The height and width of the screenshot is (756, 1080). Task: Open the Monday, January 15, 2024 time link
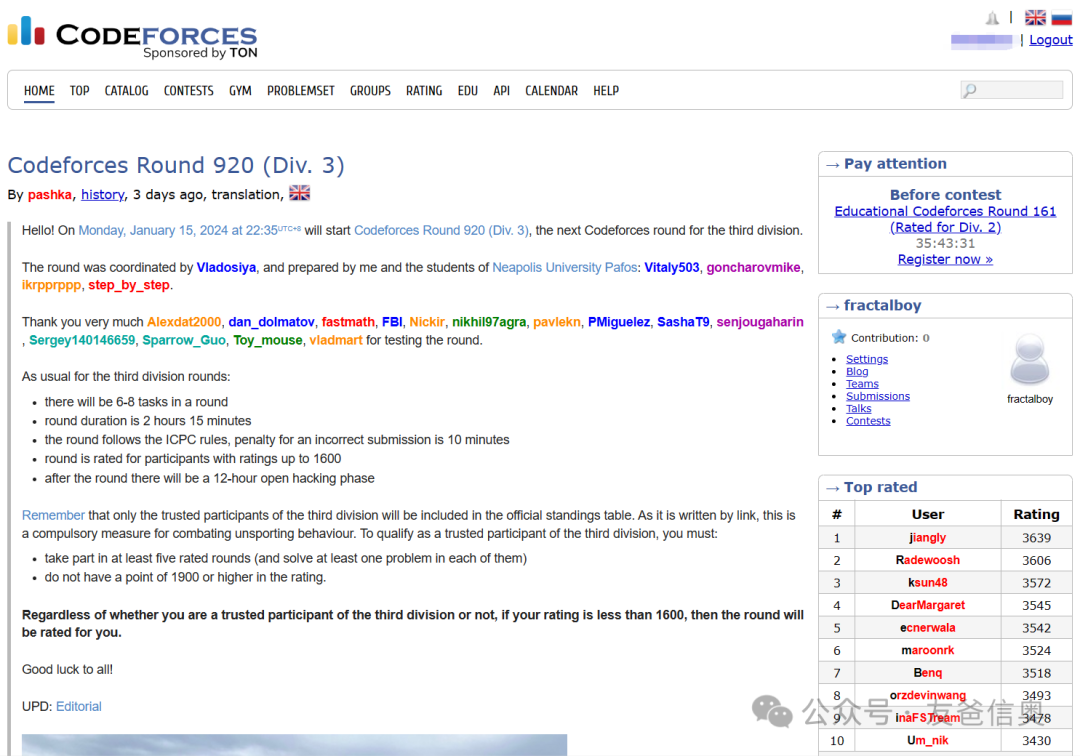click(189, 231)
